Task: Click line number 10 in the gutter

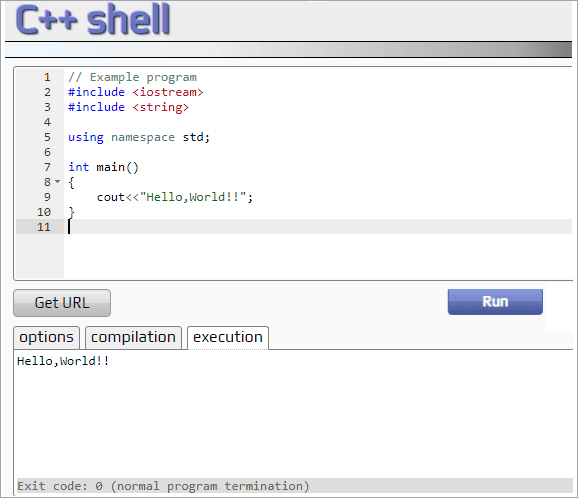Action: coord(44,212)
